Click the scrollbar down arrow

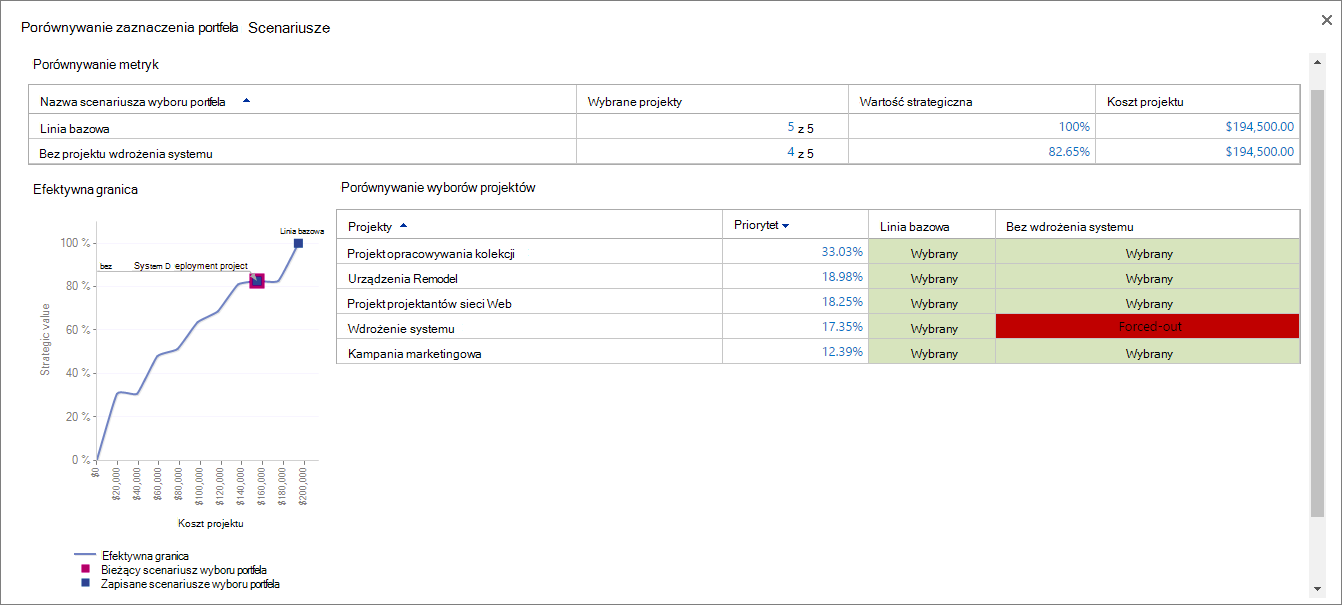point(1318,588)
